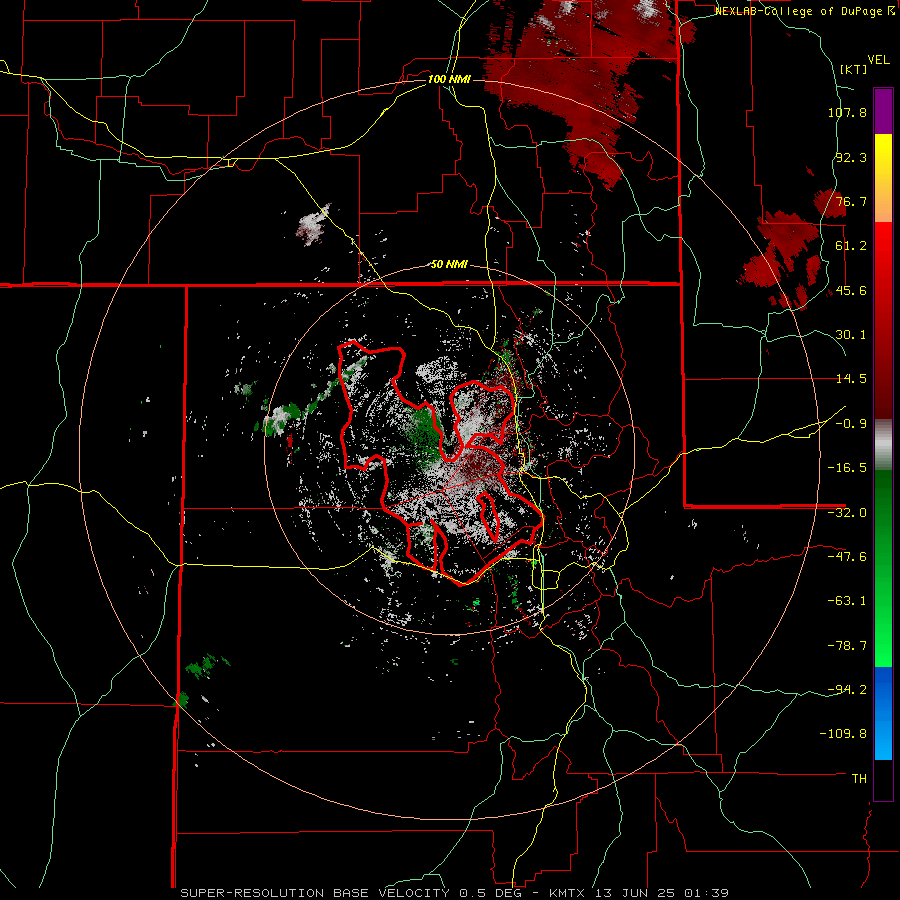Viewport: 900px width, 900px height.
Task: Click the [KT] units label
Action: tap(854, 69)
